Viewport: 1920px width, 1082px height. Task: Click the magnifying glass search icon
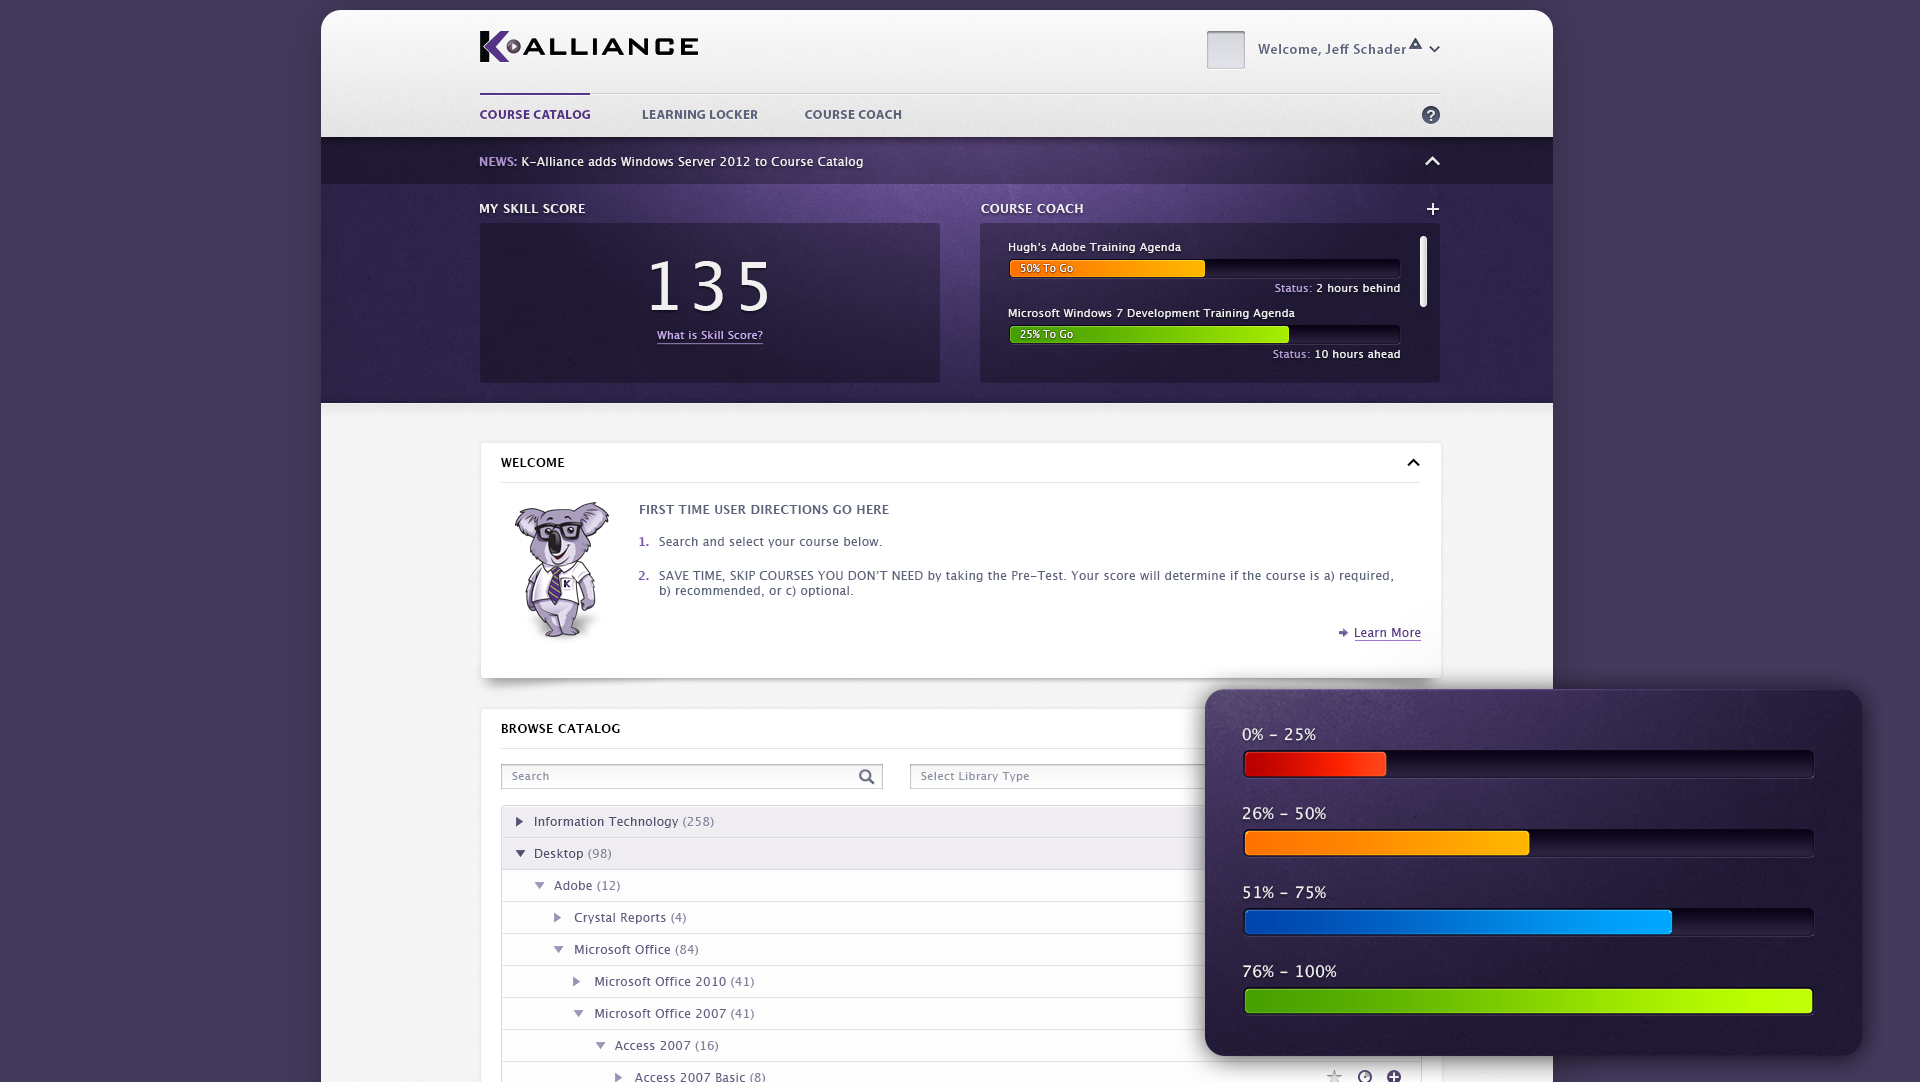[x=867, y=777]
